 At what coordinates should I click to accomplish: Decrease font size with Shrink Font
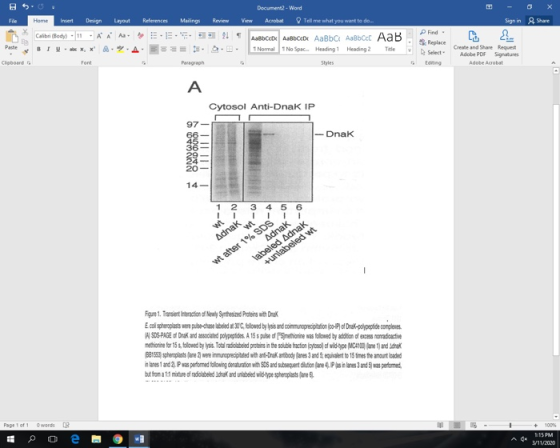tap(109, 36)
